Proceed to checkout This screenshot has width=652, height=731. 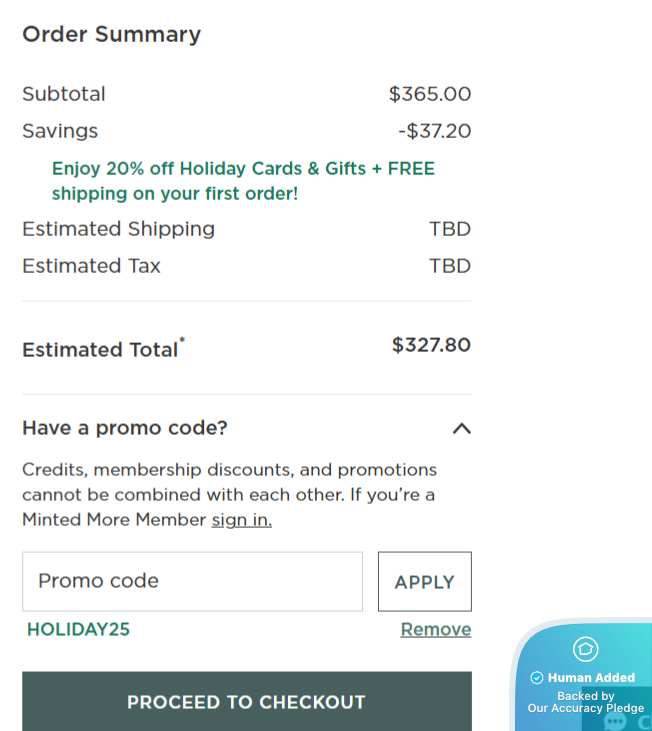[x=246, y=702]
